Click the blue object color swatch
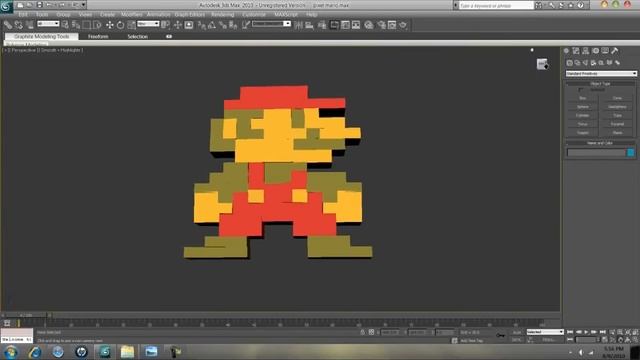 coord(631,152)
